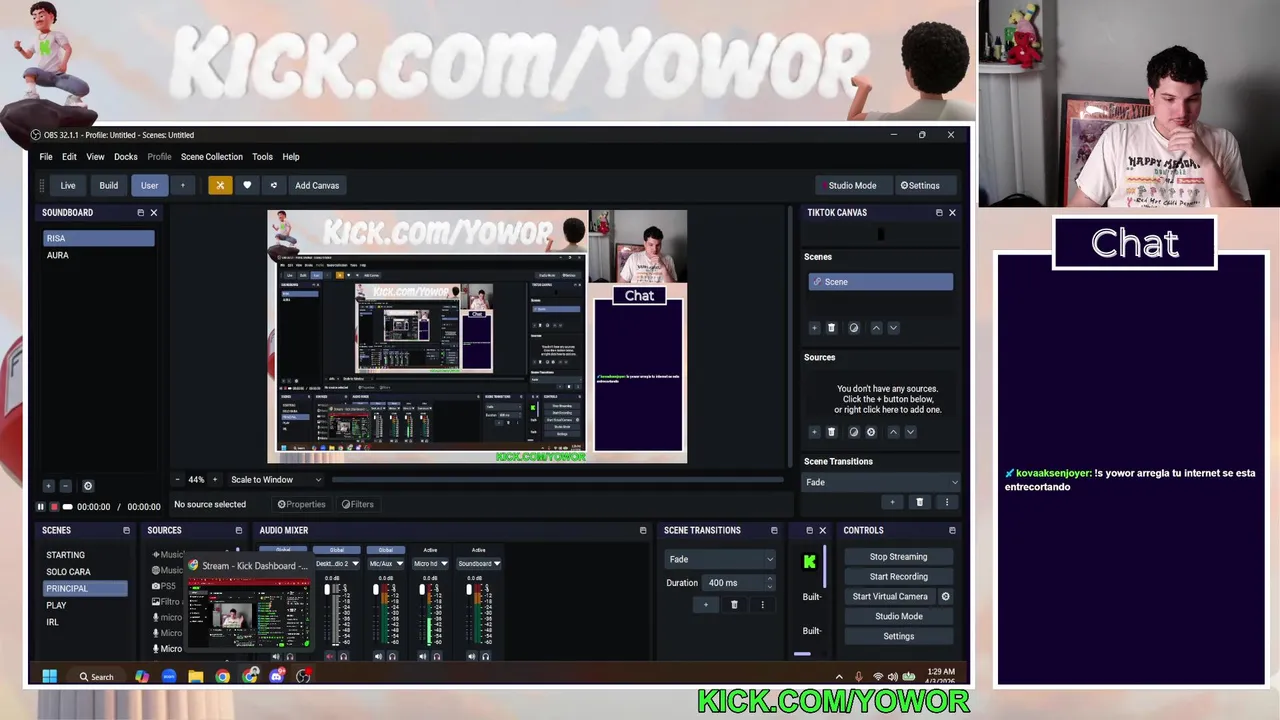Switch to the Live layout
1280x720 pixels.
click(68, 185)
